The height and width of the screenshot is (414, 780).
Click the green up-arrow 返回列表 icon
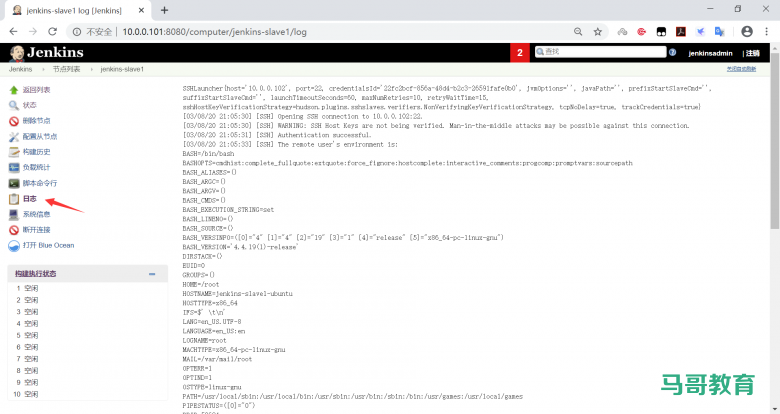(x=14, y=90)
